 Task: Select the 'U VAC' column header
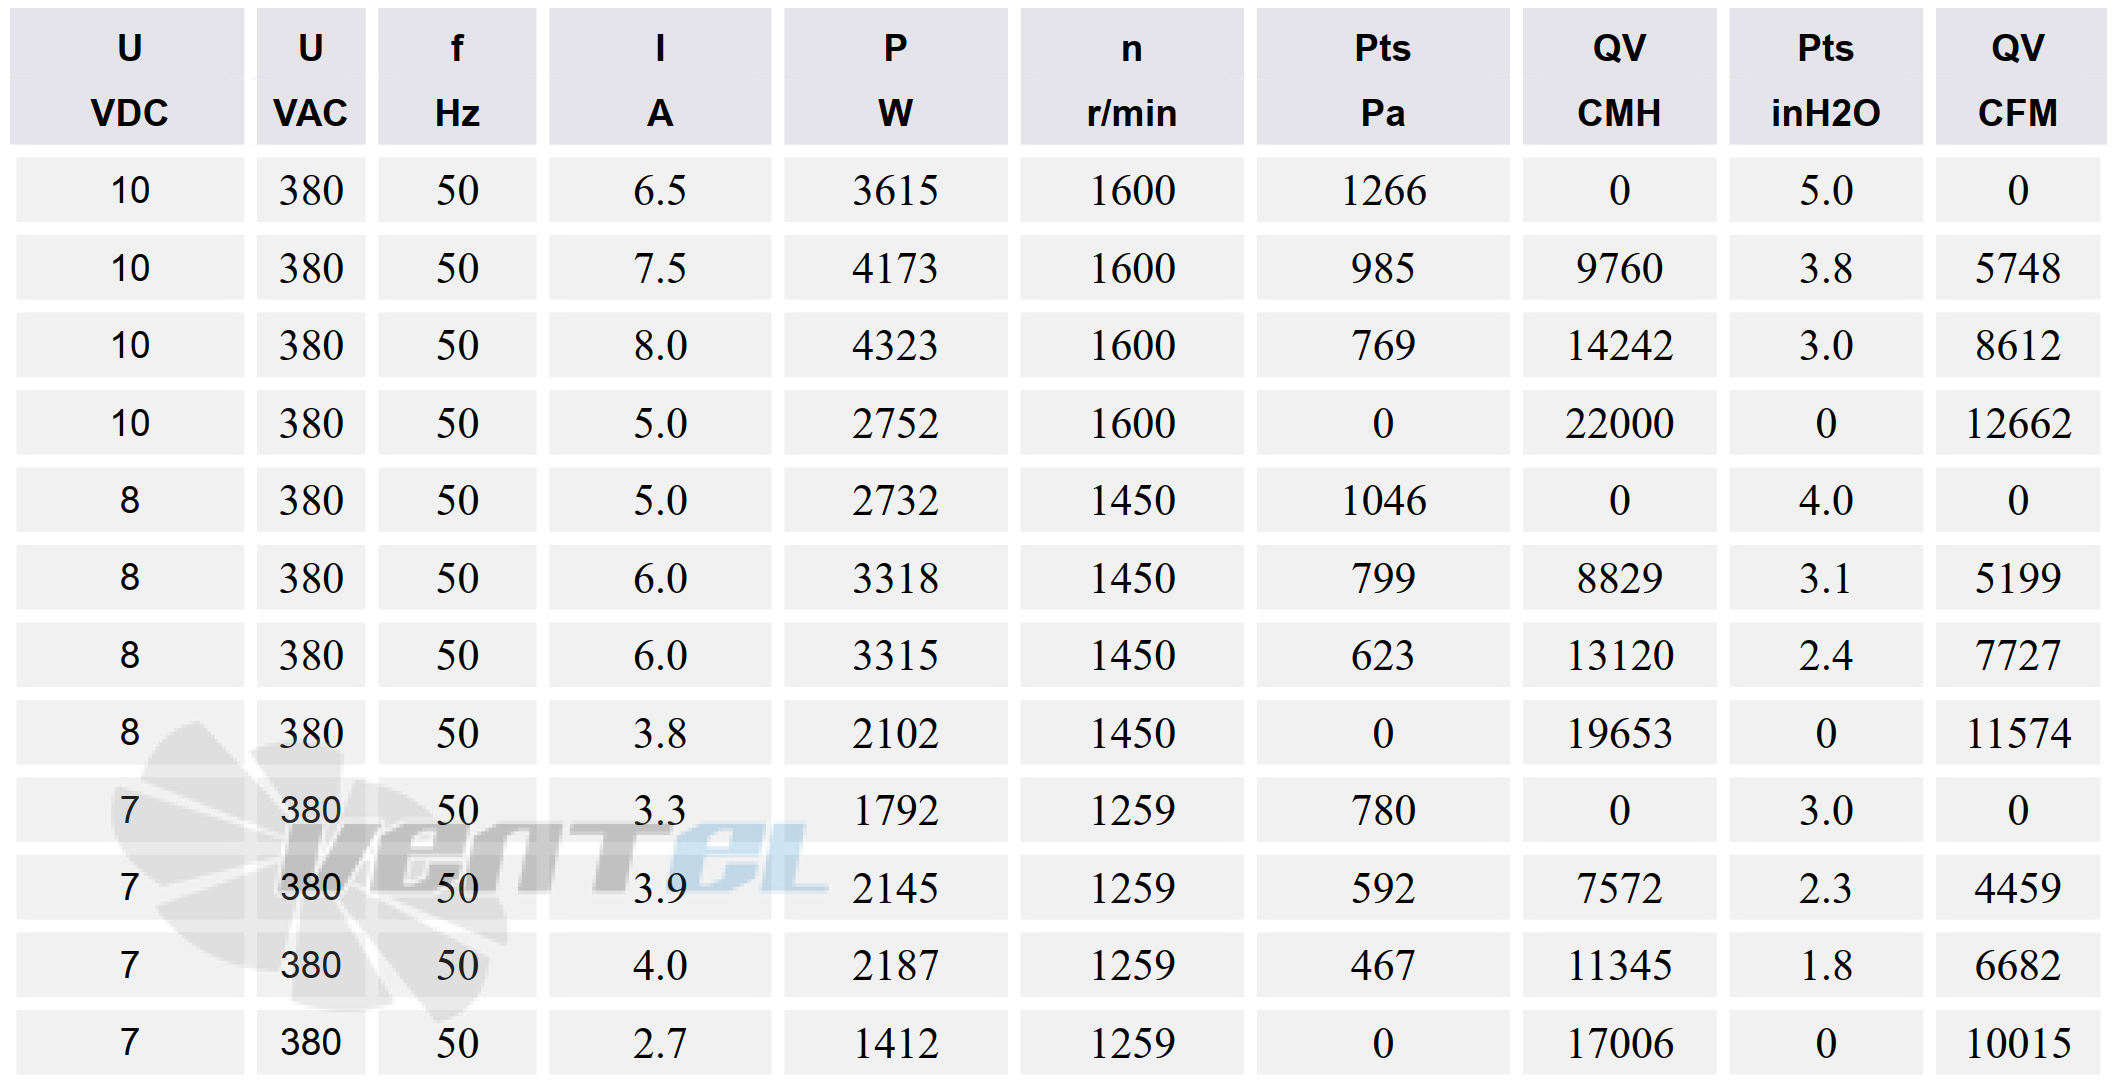pos(310,78)
